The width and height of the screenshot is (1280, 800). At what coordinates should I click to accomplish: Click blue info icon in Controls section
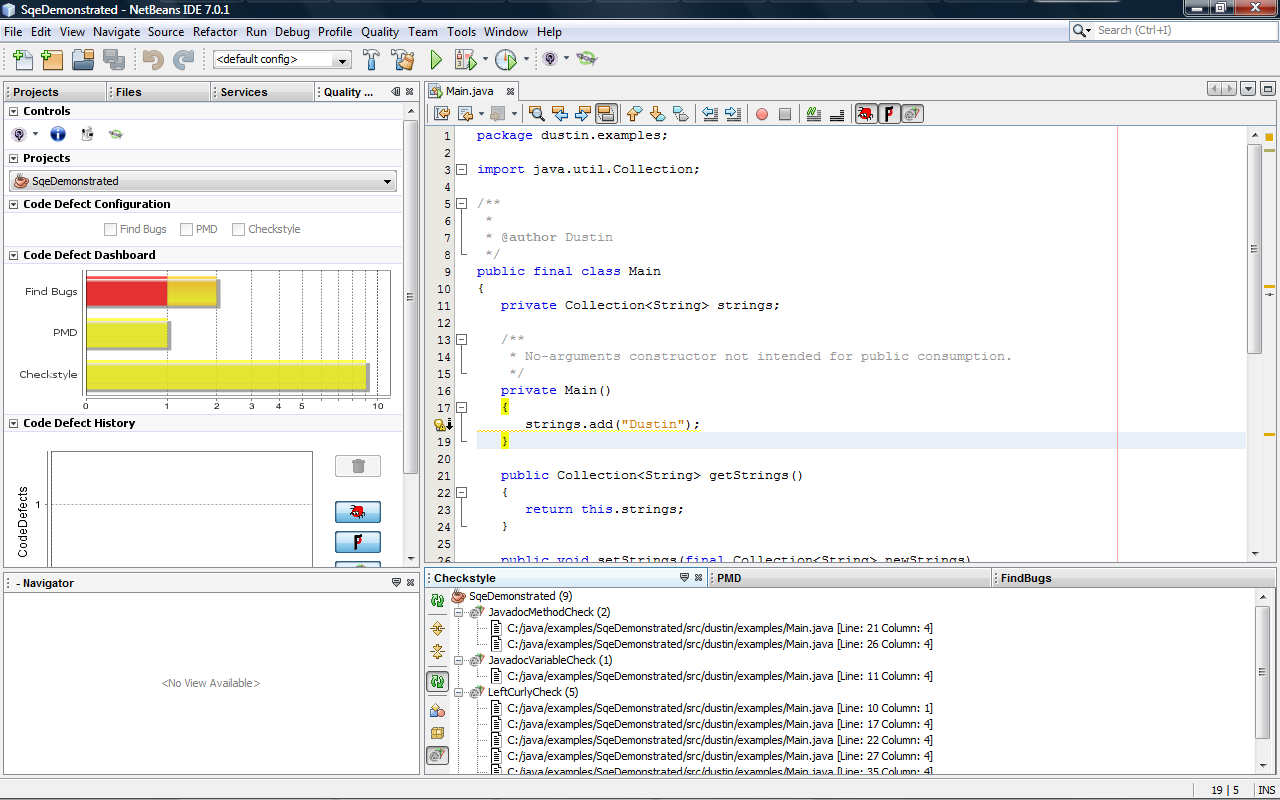[x=58, y=134]
